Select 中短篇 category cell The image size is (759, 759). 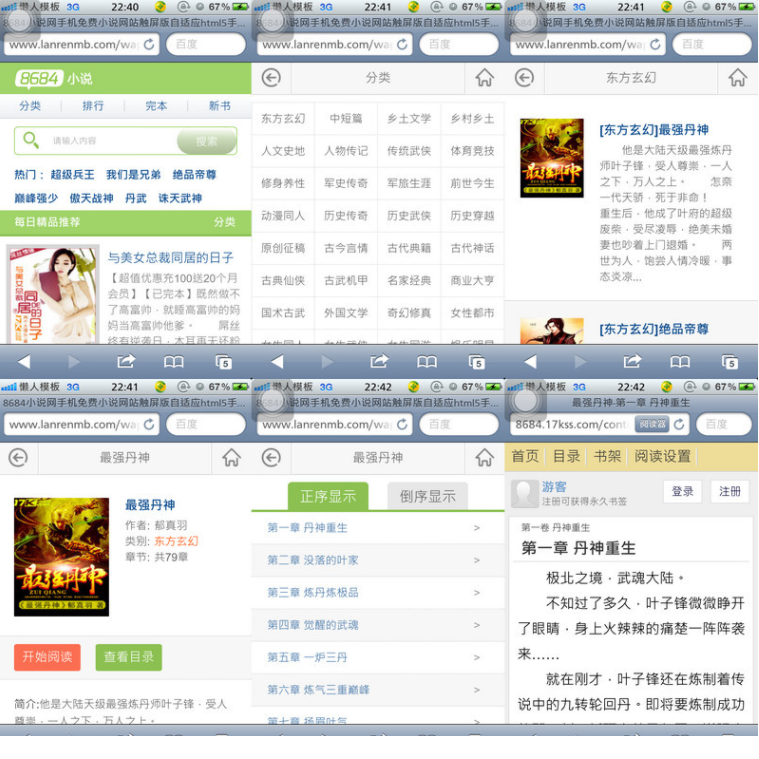[x=346, y=119]
